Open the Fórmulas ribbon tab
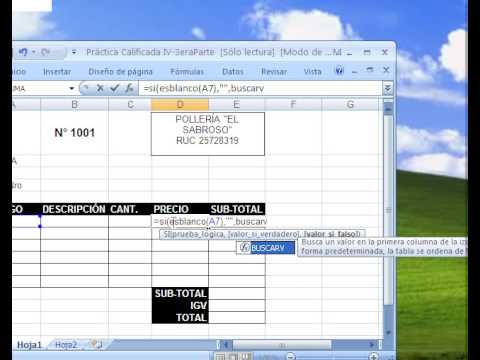Image resolution: width=480 pixels, height=360 pixels. tap(187, 72)
